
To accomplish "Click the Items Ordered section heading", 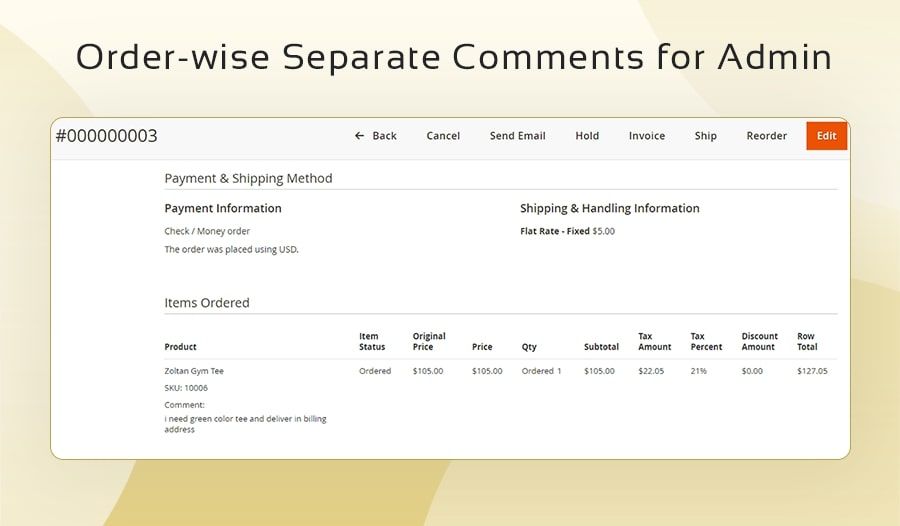I will [x=207, y=302].
